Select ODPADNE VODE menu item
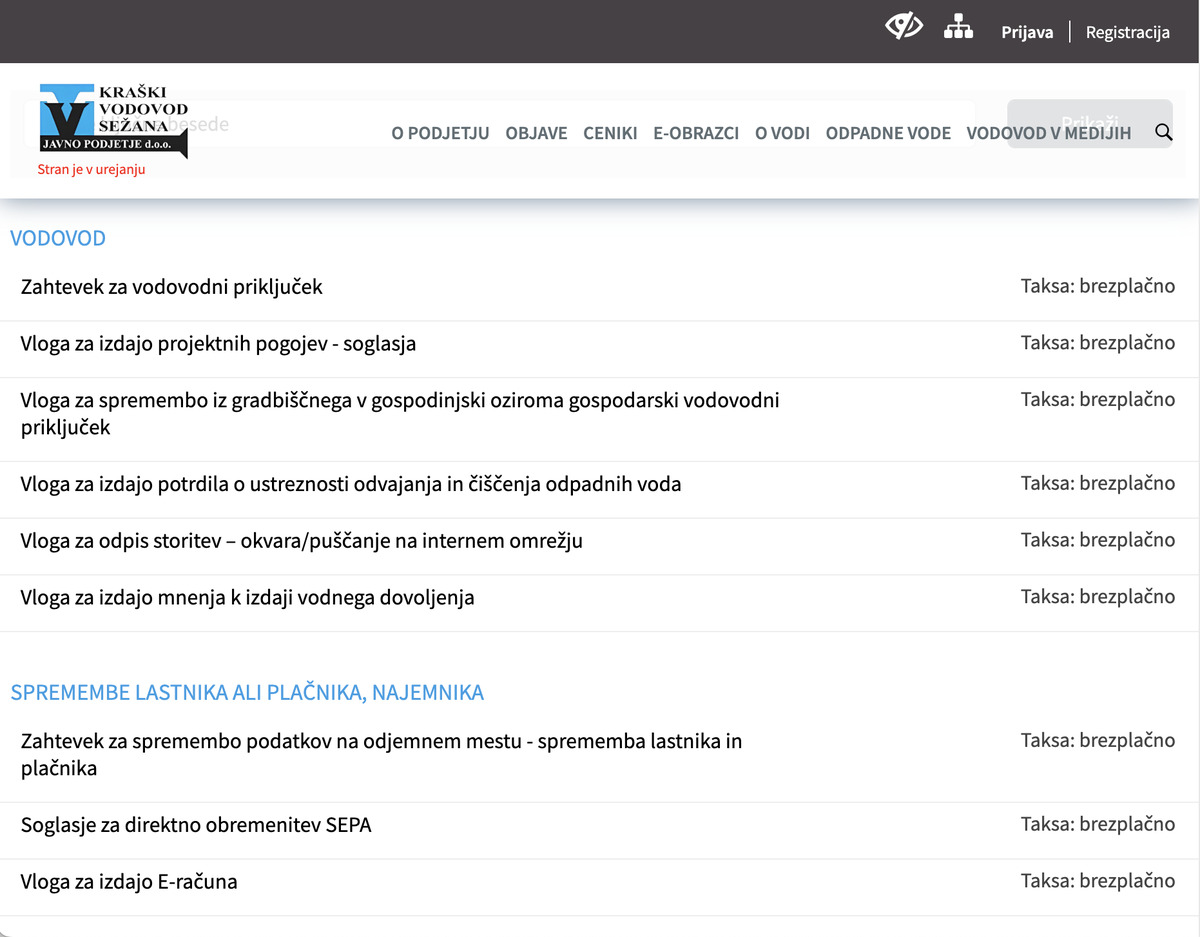The height and width of the screenshot is (937, 1200). click(x=888, y=133)
